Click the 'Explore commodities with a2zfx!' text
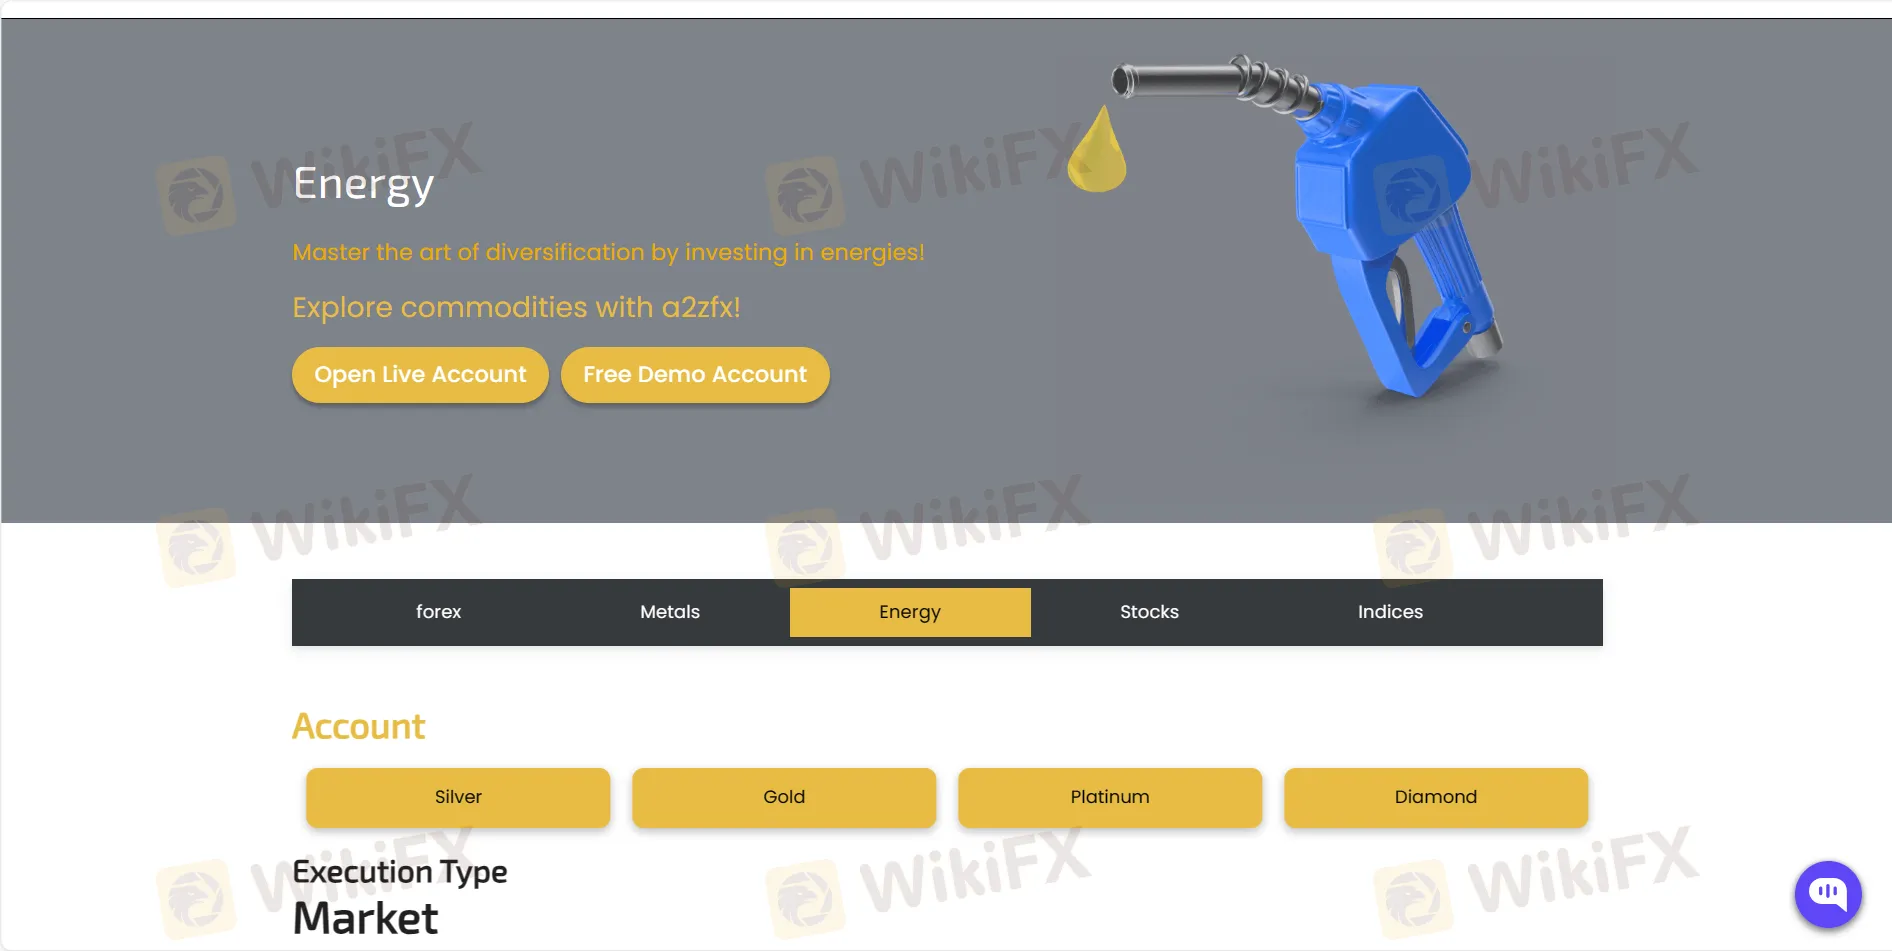 [x=516, y=307]
